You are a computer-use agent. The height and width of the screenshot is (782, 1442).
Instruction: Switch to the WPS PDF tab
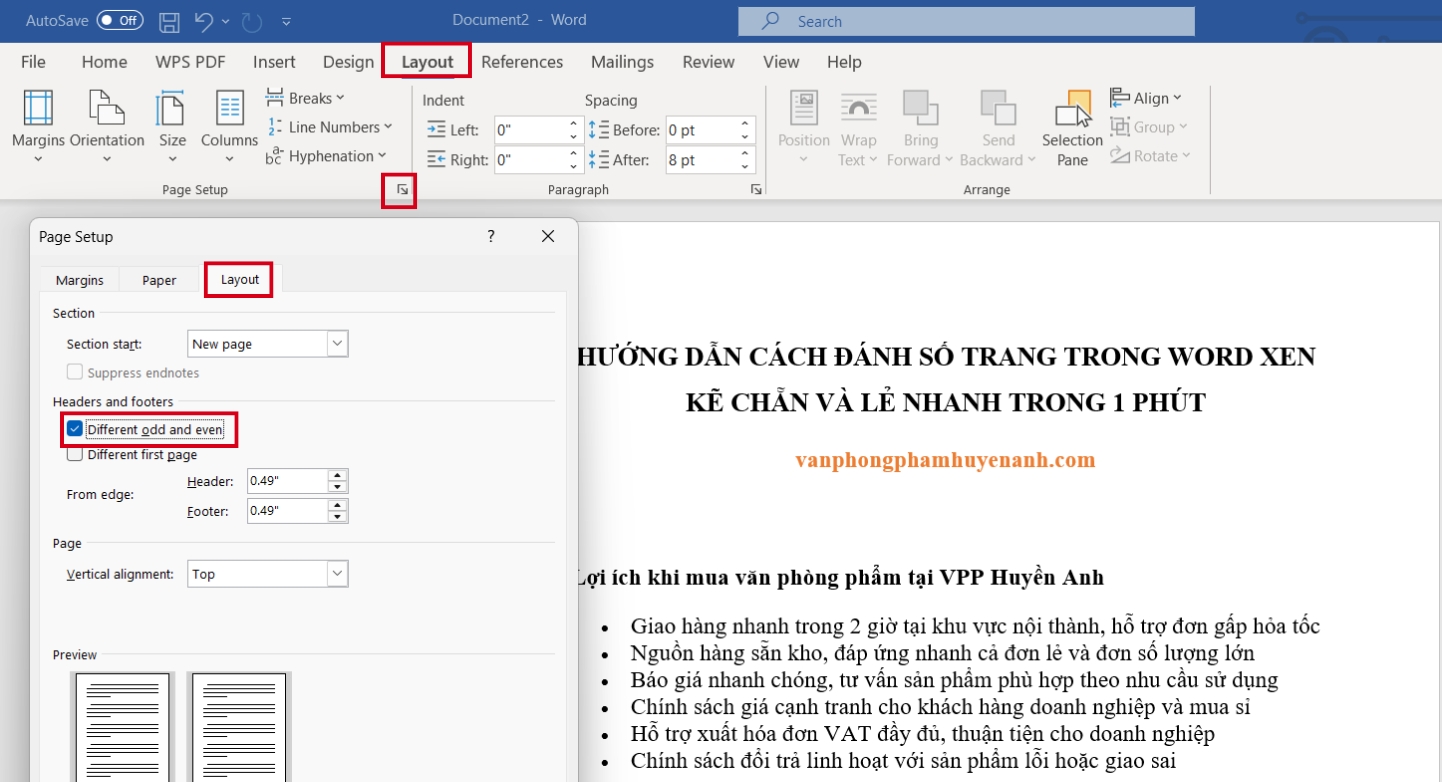(190, 62)
